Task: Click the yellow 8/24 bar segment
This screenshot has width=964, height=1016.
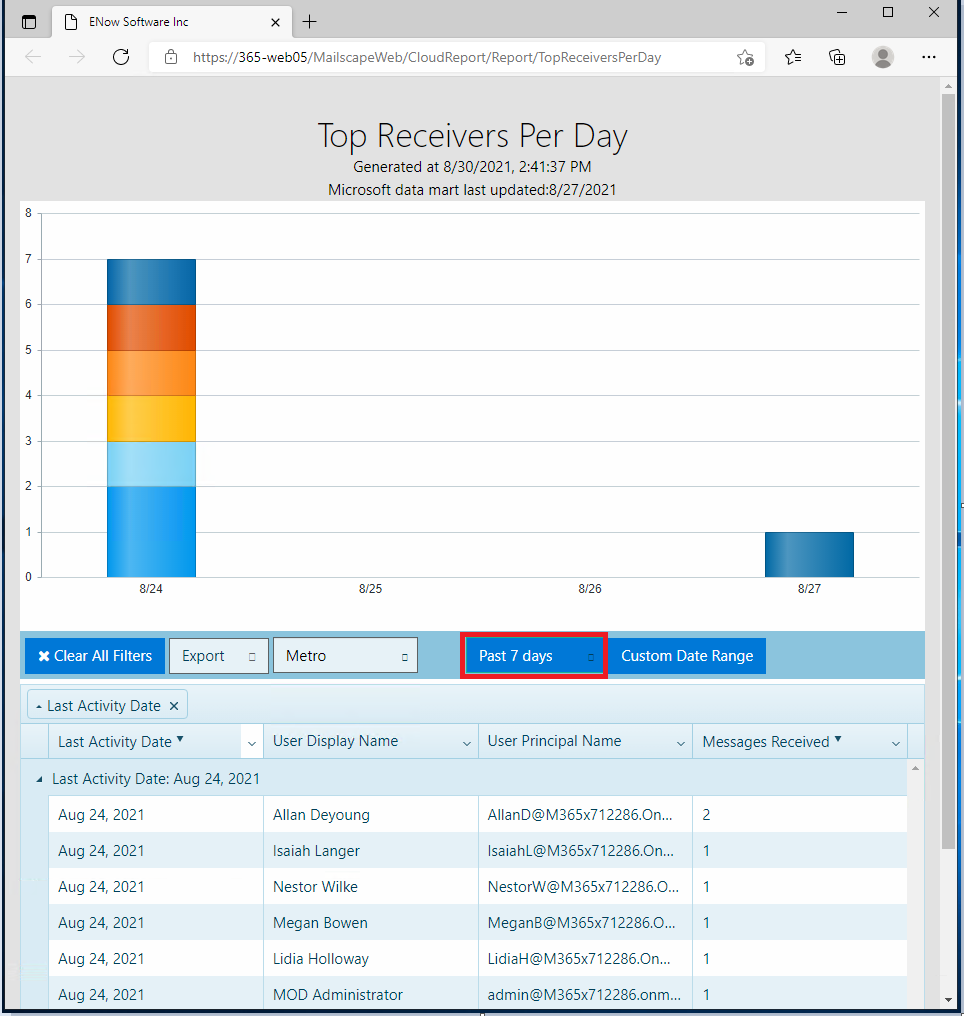Action: [152, 419]
